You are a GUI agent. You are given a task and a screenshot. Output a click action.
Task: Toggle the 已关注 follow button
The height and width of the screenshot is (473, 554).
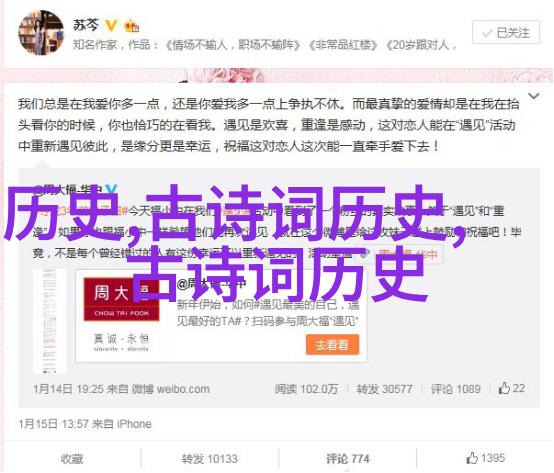click(x=506, y=33)
